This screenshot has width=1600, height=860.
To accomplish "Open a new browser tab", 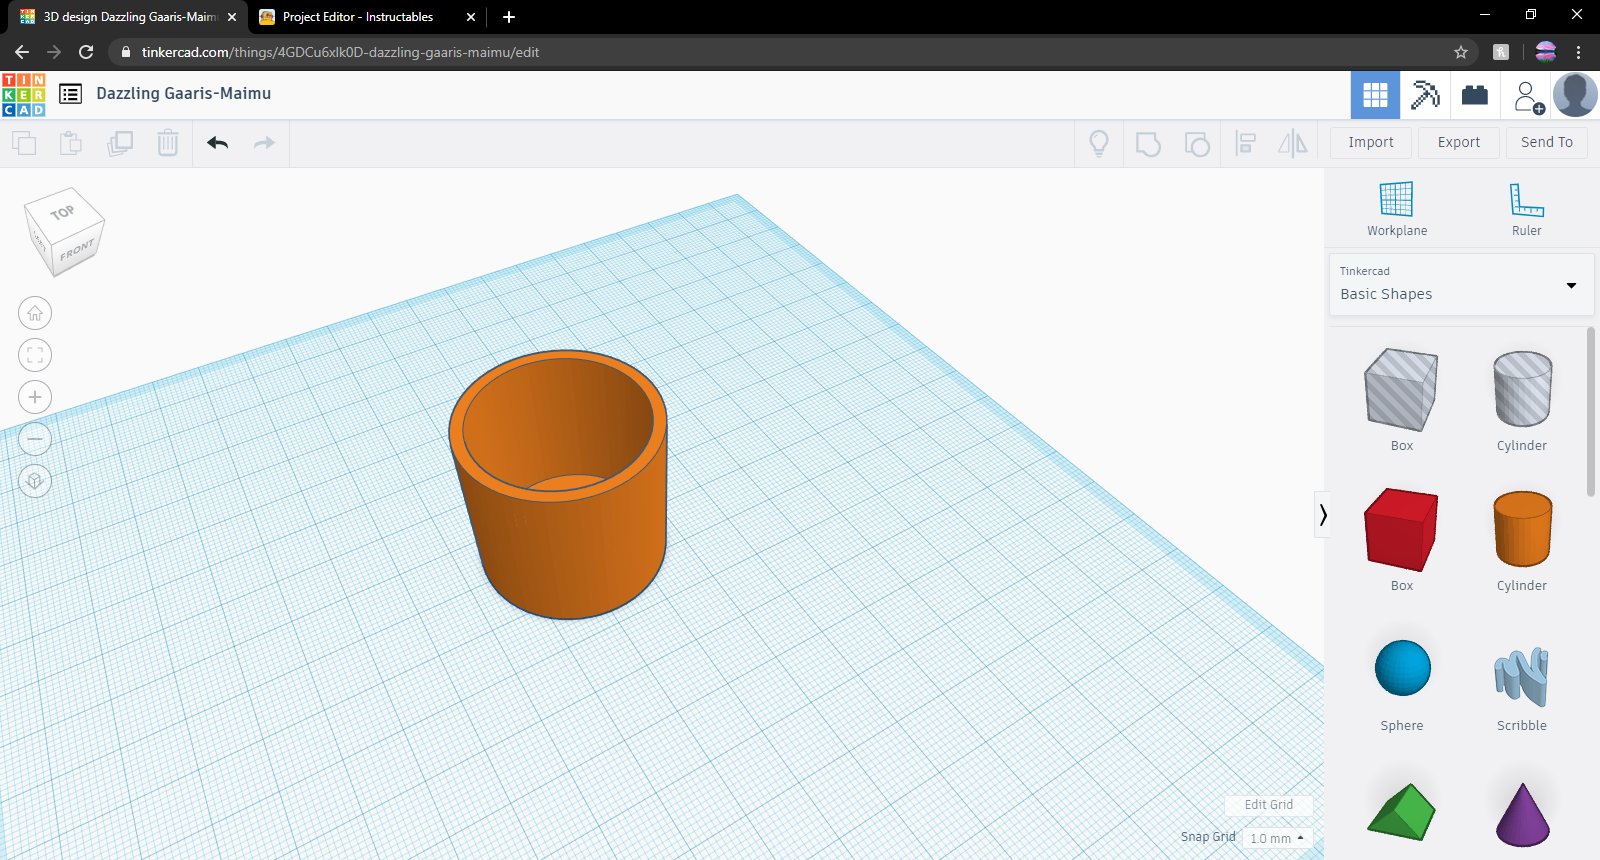I will coord(509,17).
